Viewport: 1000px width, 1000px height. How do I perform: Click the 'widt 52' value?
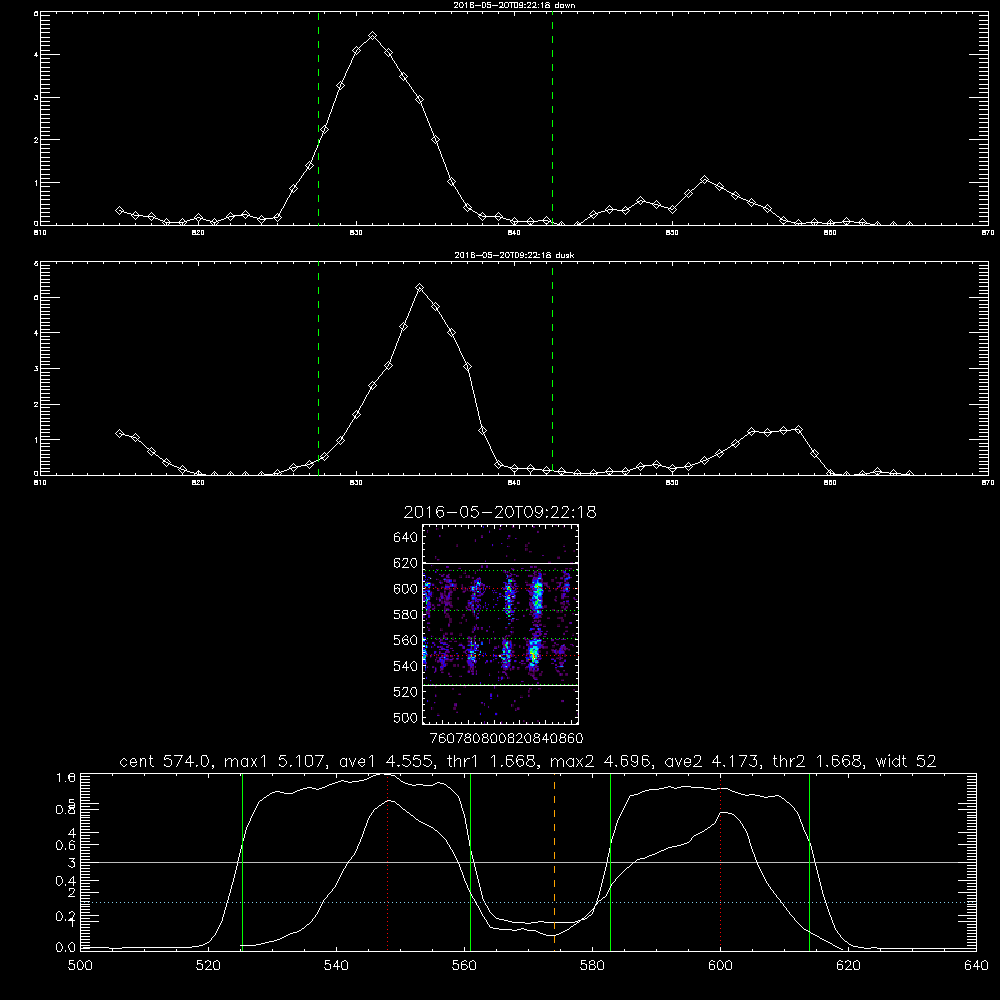(906, 761)
